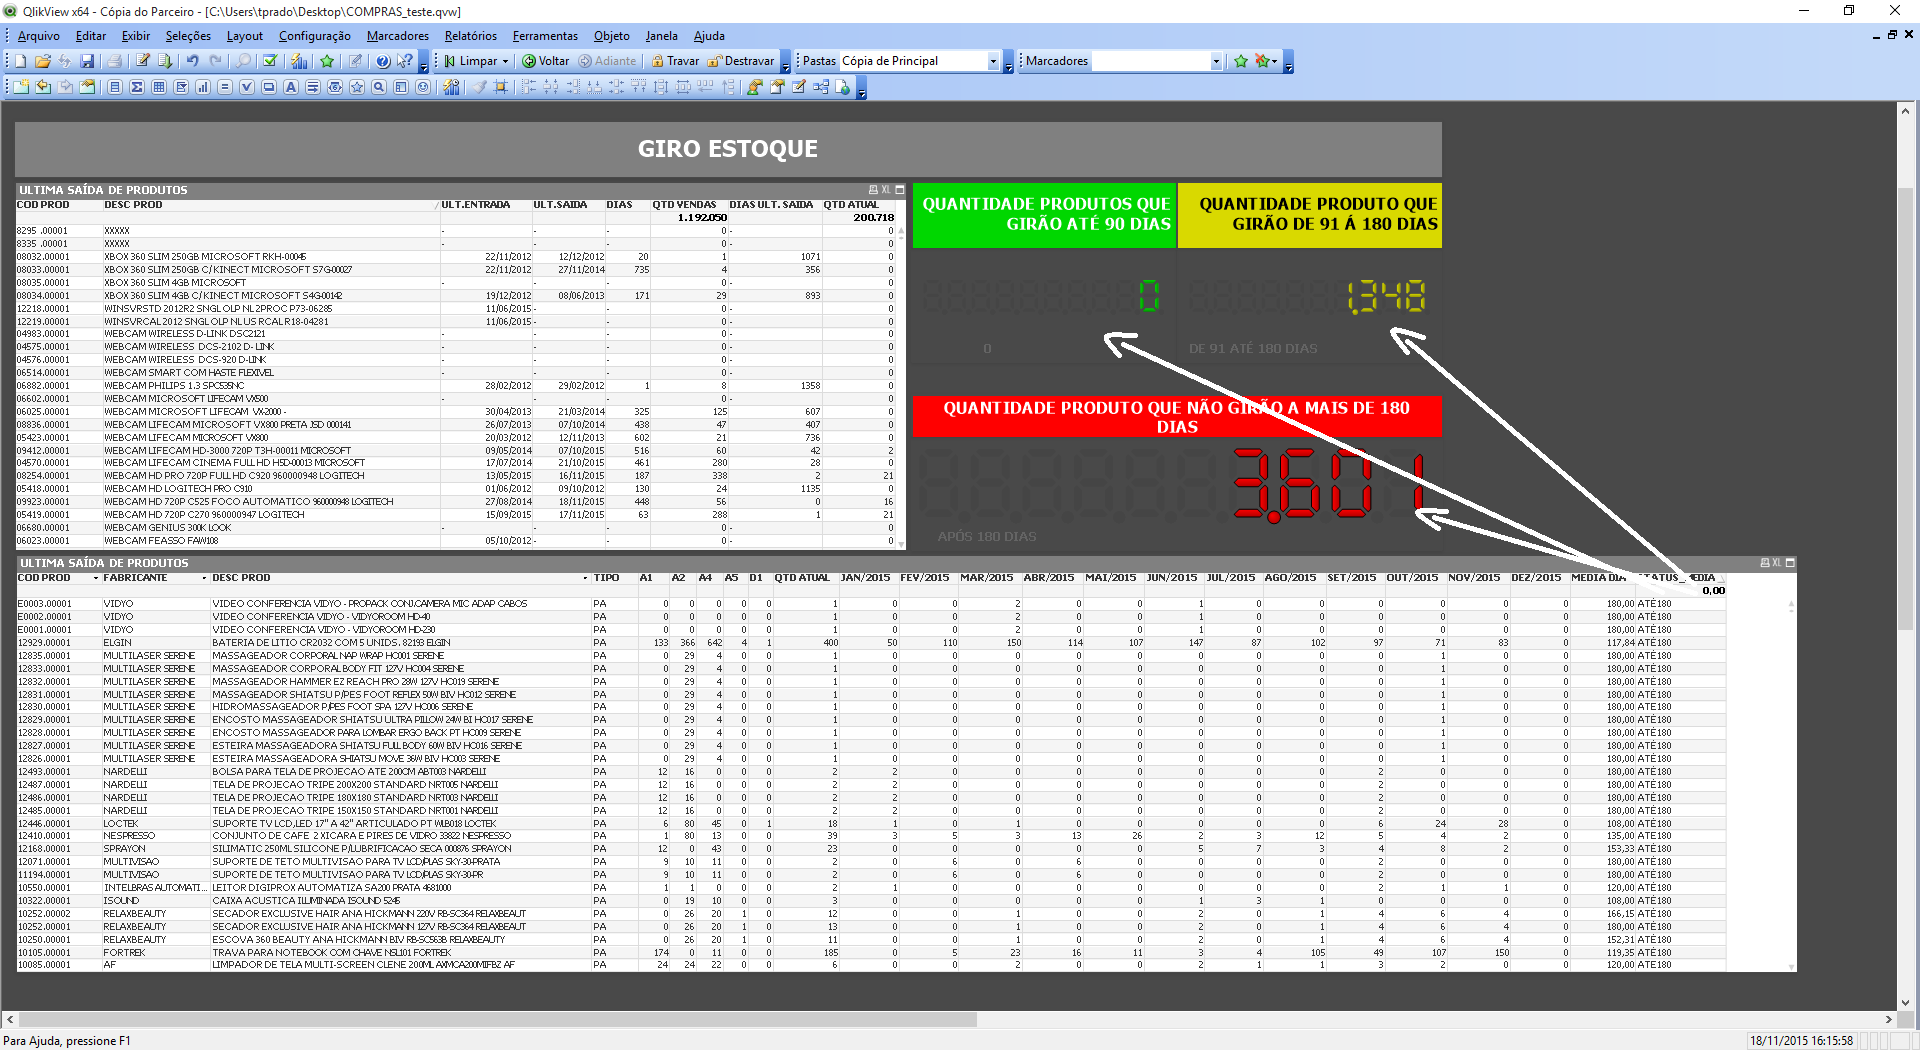Create a Table Box object
Screen dimensions: 1920x1050
pos(159,87)
